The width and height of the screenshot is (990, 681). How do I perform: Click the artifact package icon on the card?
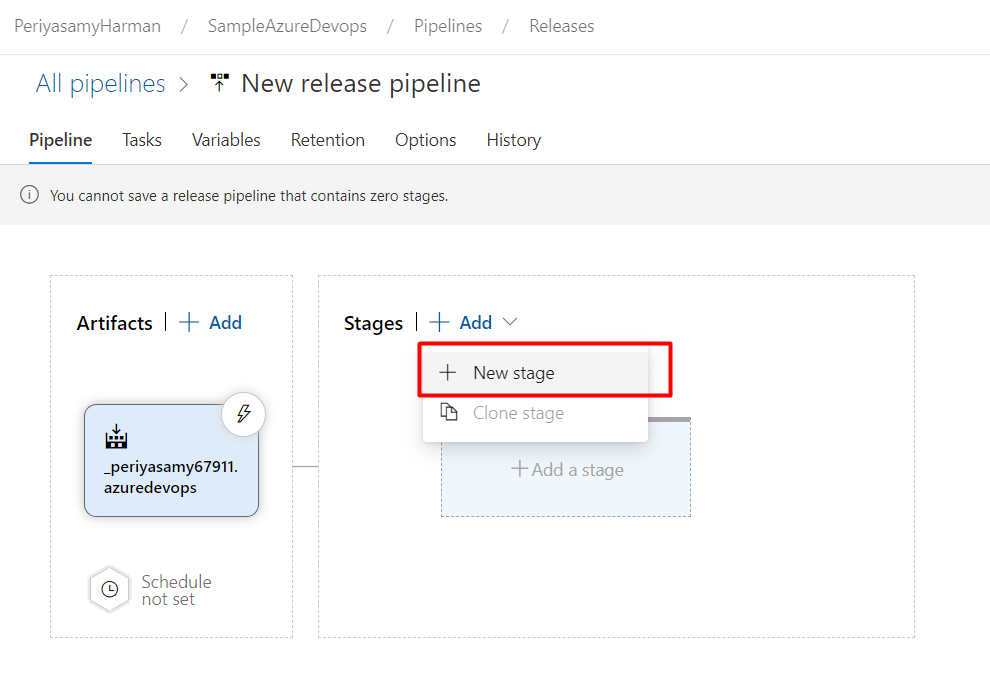116,436
